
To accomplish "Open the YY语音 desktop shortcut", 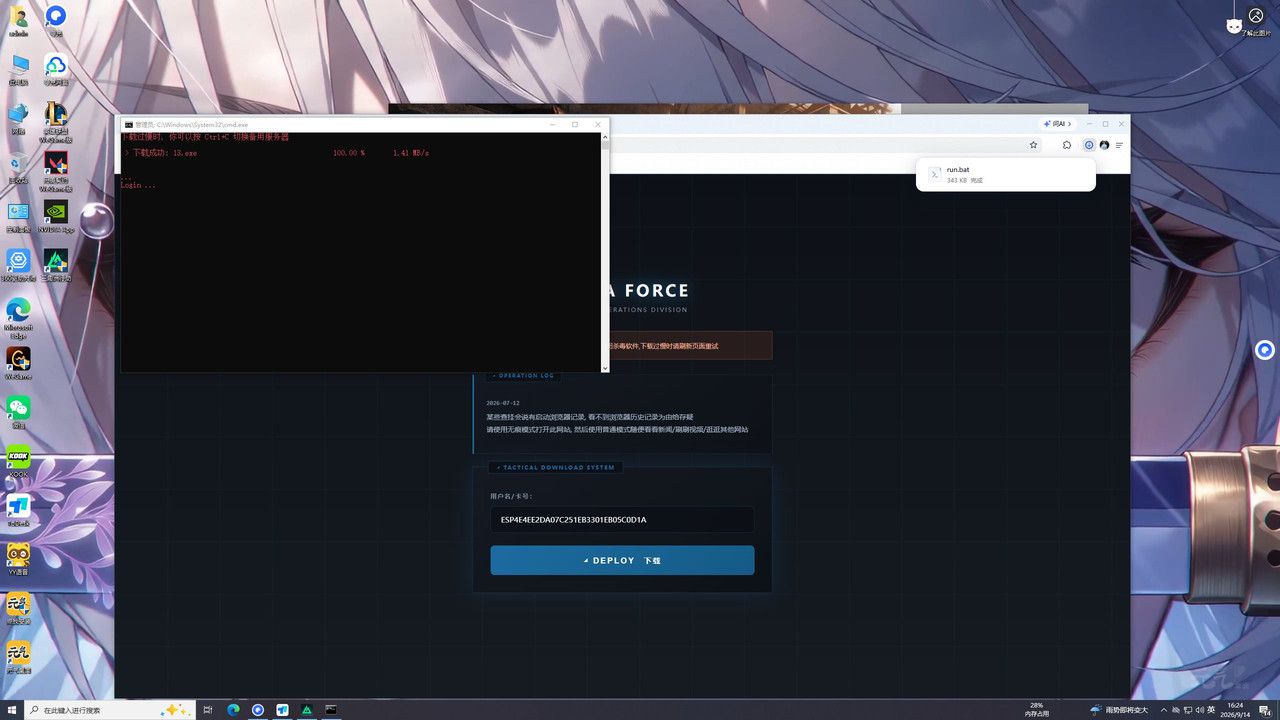I will tap(18, 558).
